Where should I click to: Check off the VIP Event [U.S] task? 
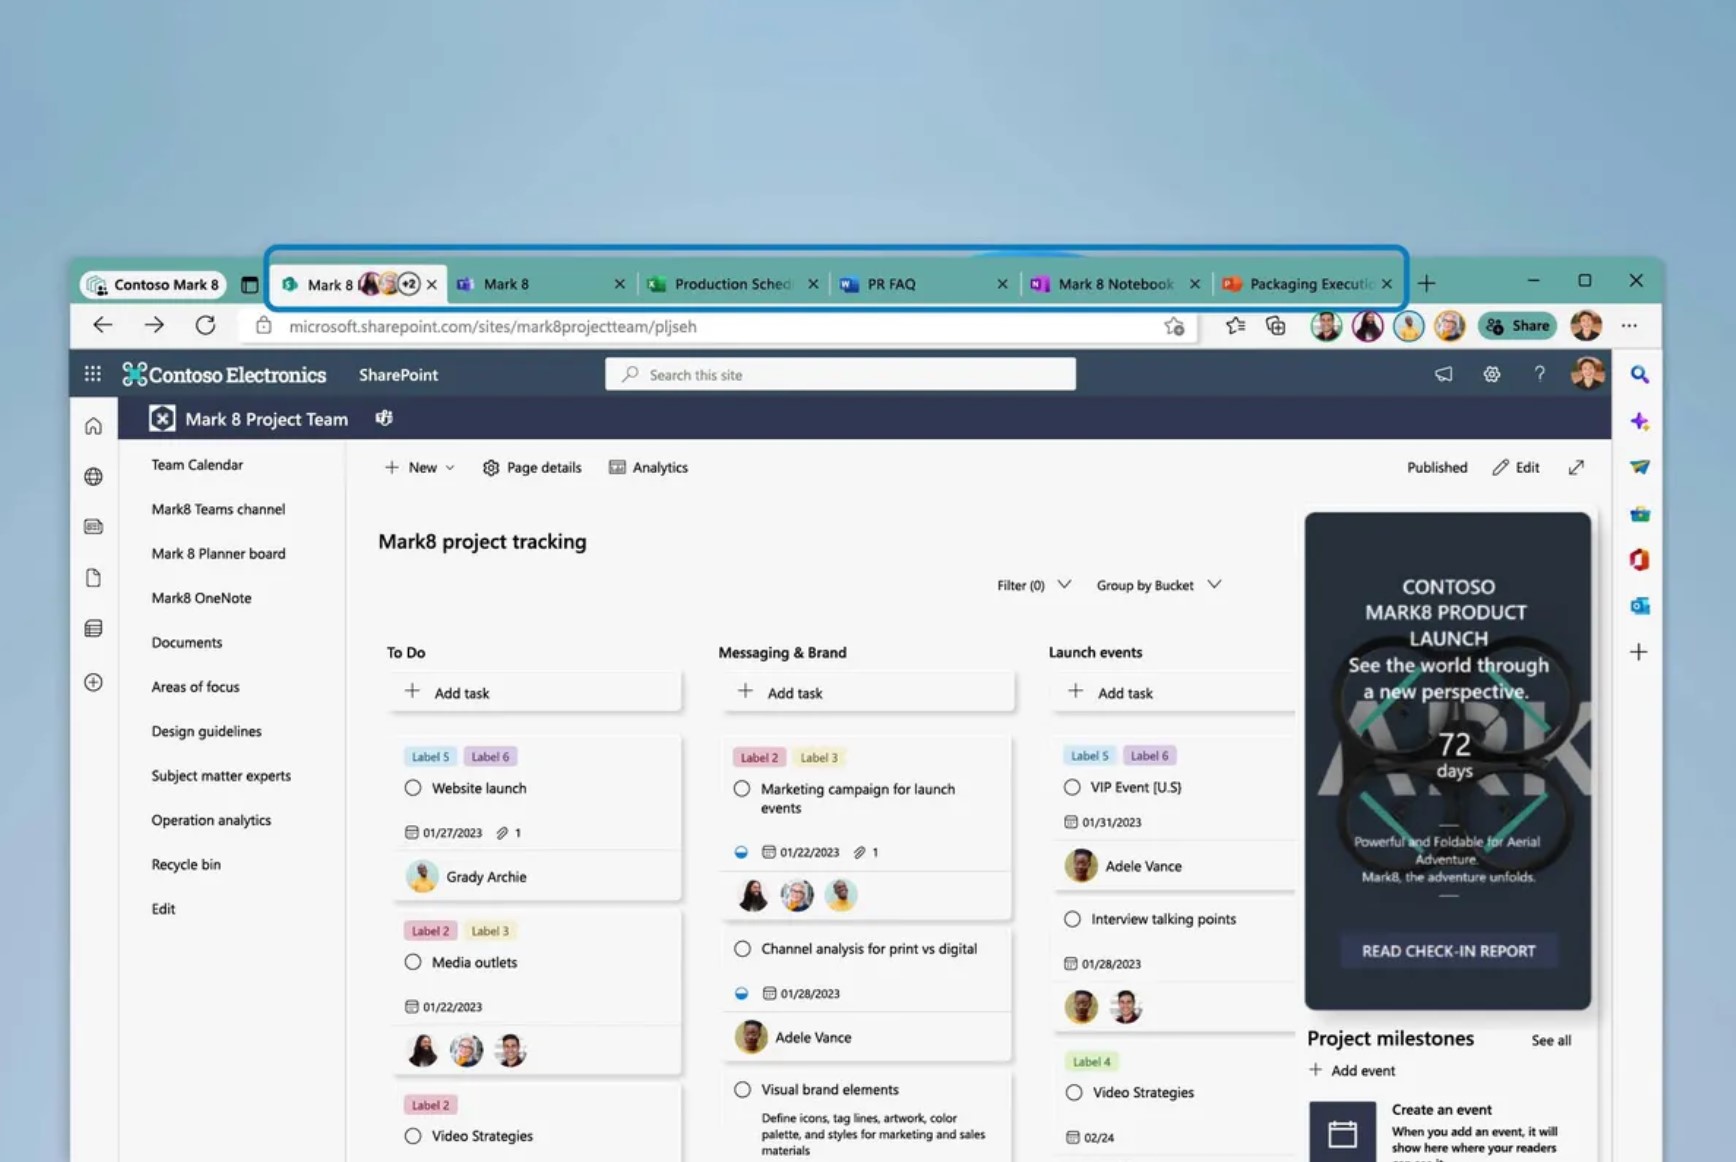1071,787
